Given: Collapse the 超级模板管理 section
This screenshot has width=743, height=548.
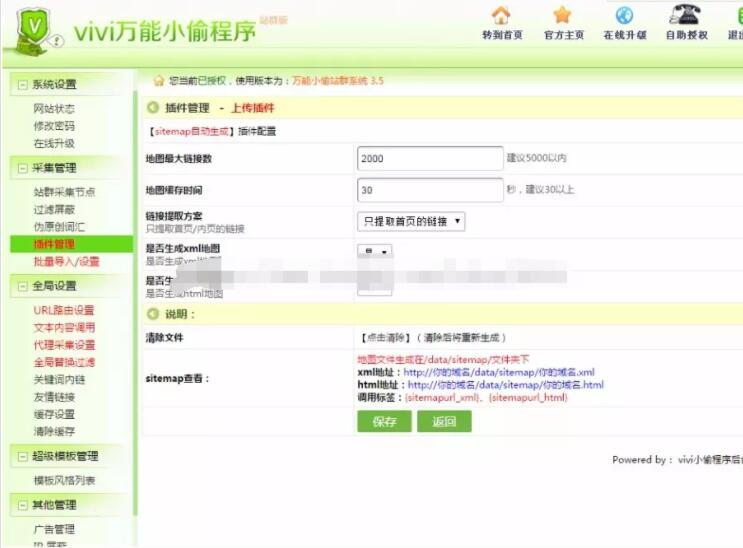Looking at the screenshot, I should tap(22, 457).
